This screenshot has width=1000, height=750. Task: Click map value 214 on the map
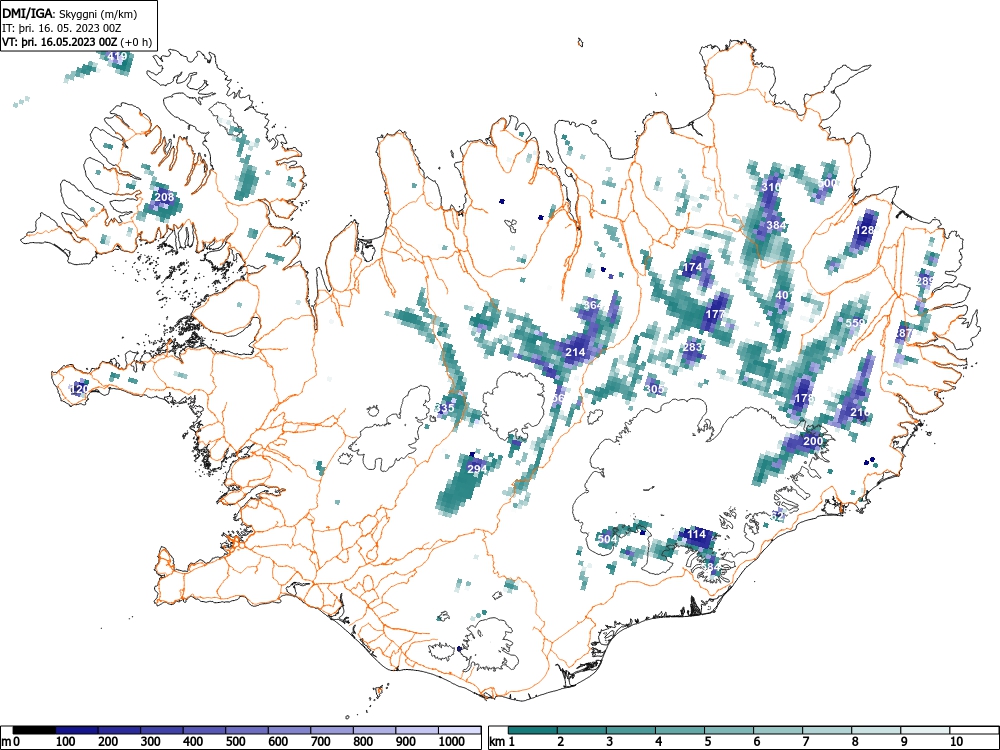click(x=575, y=352)
